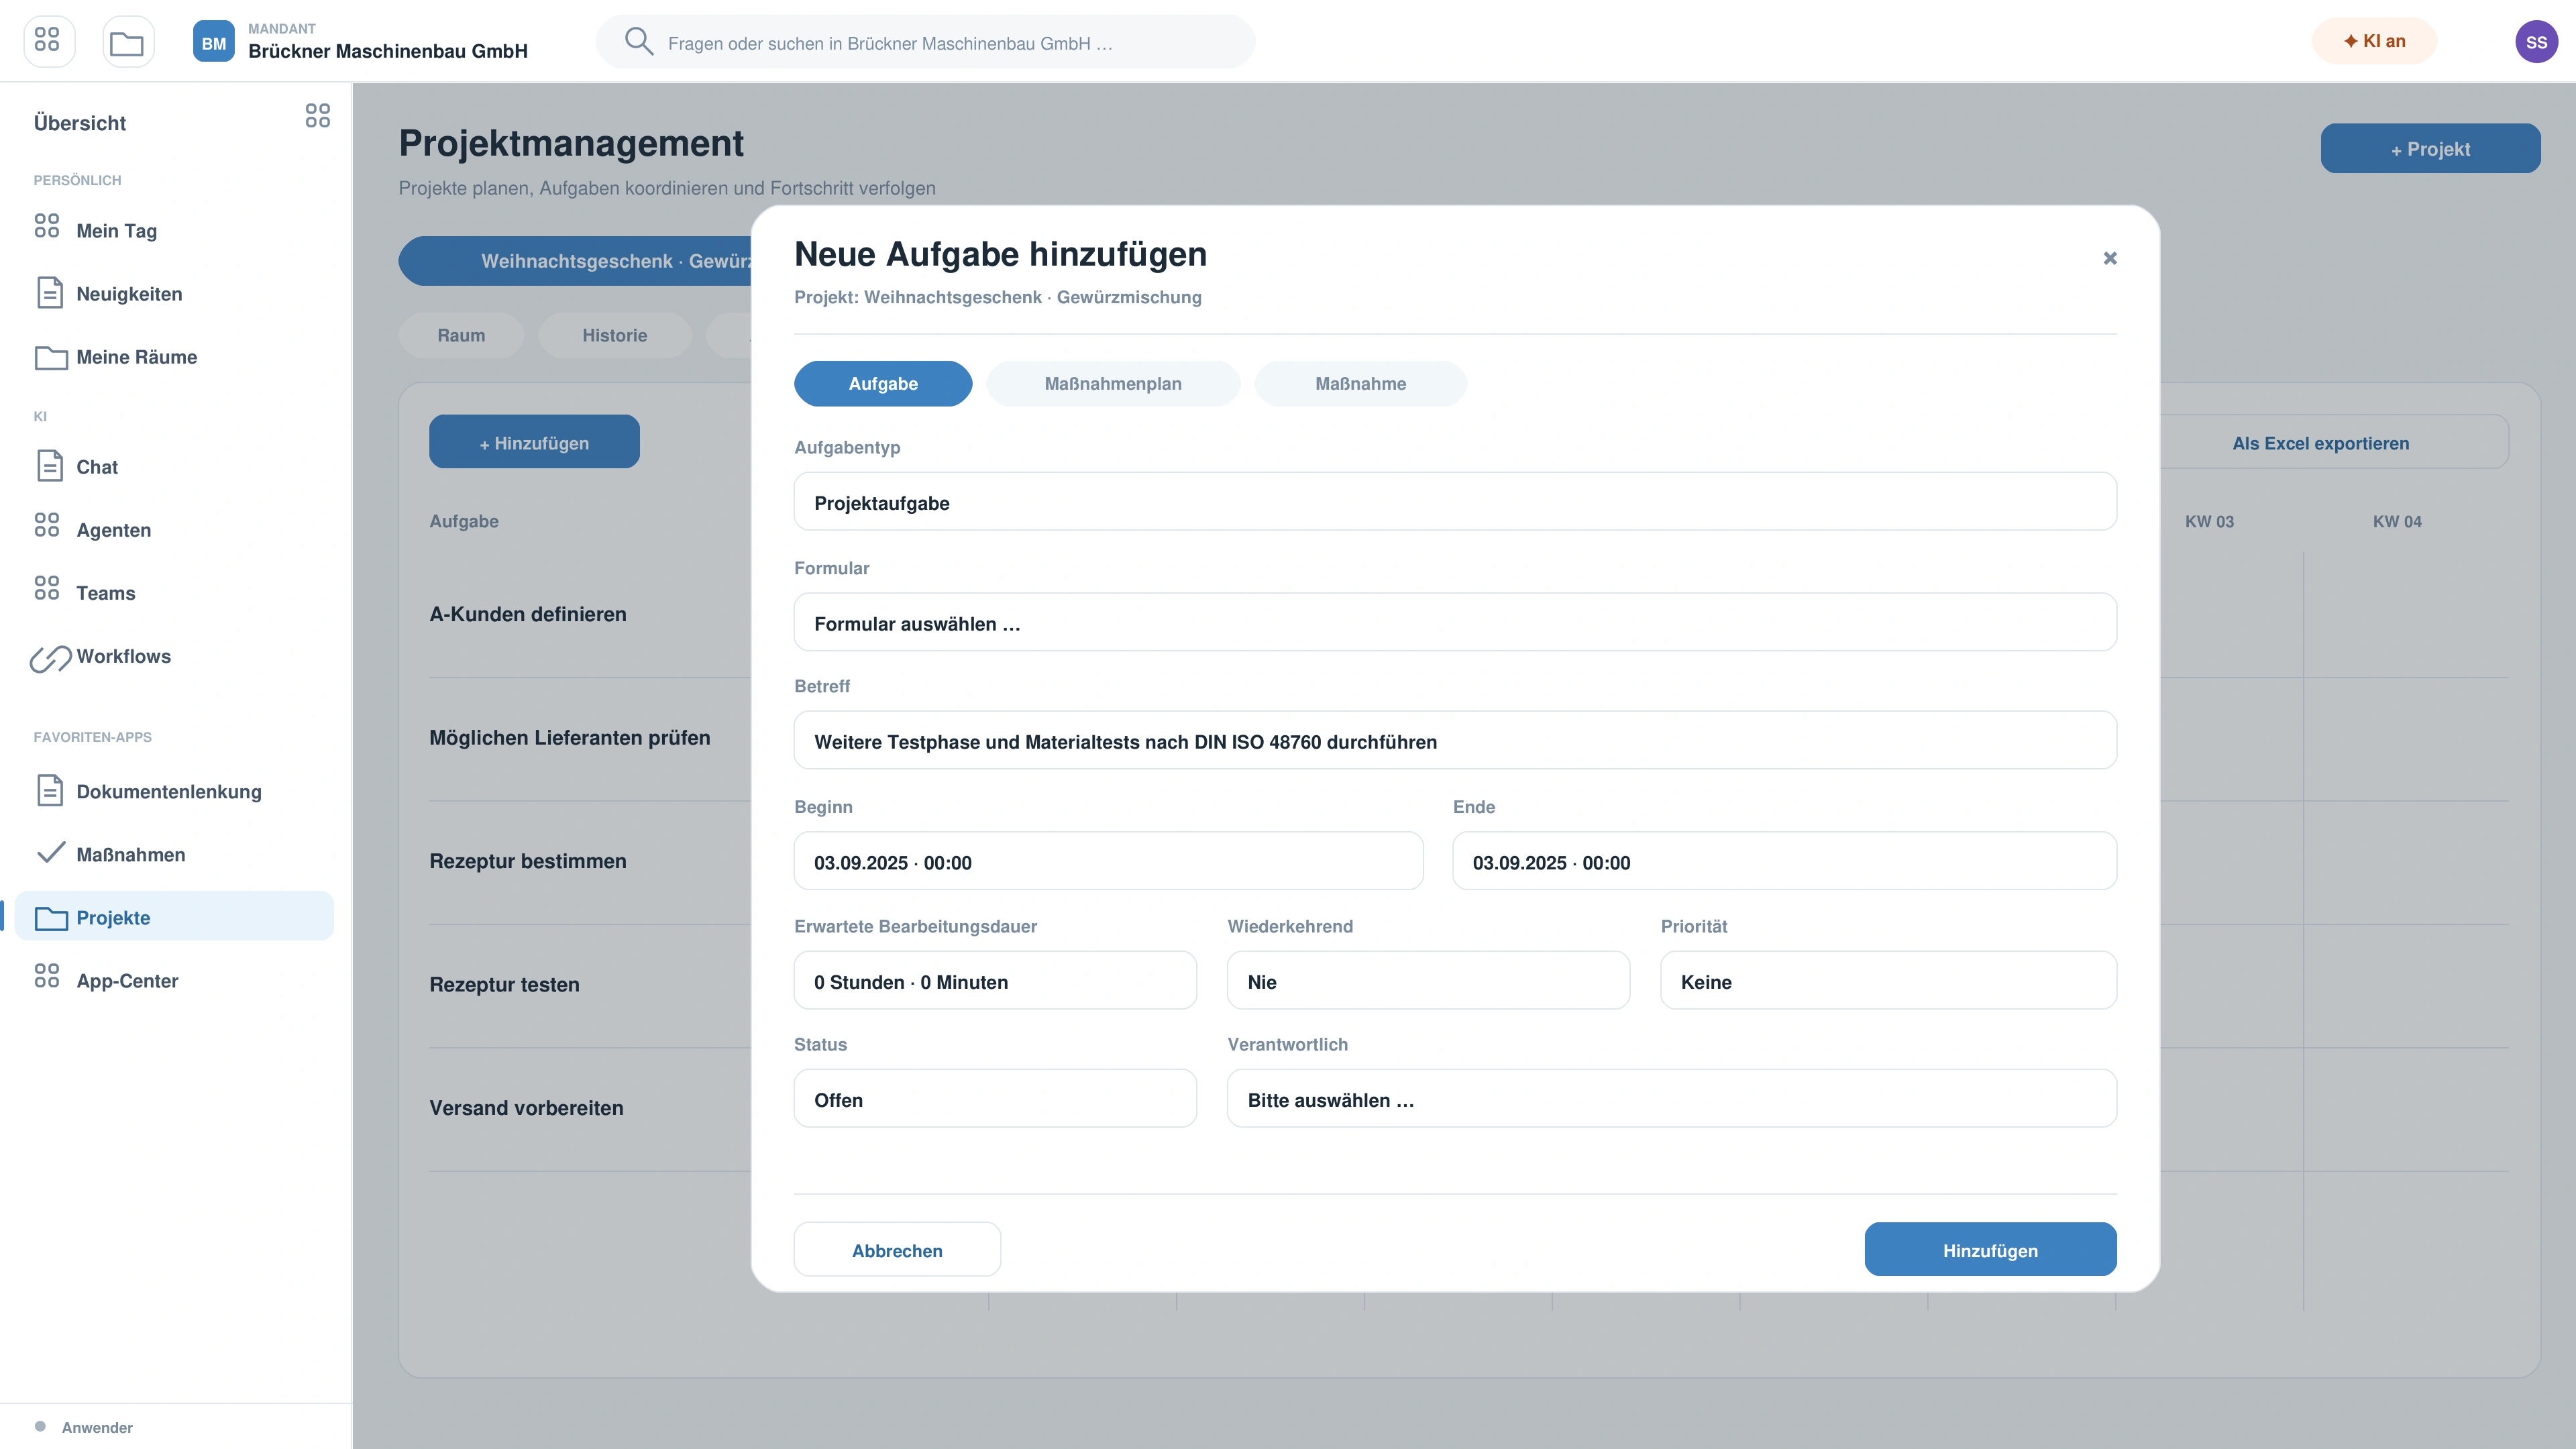Switch to the Maßnahmenplan tab
The width and height of the screenshot is (2576, 1449).
point(1113,384)
